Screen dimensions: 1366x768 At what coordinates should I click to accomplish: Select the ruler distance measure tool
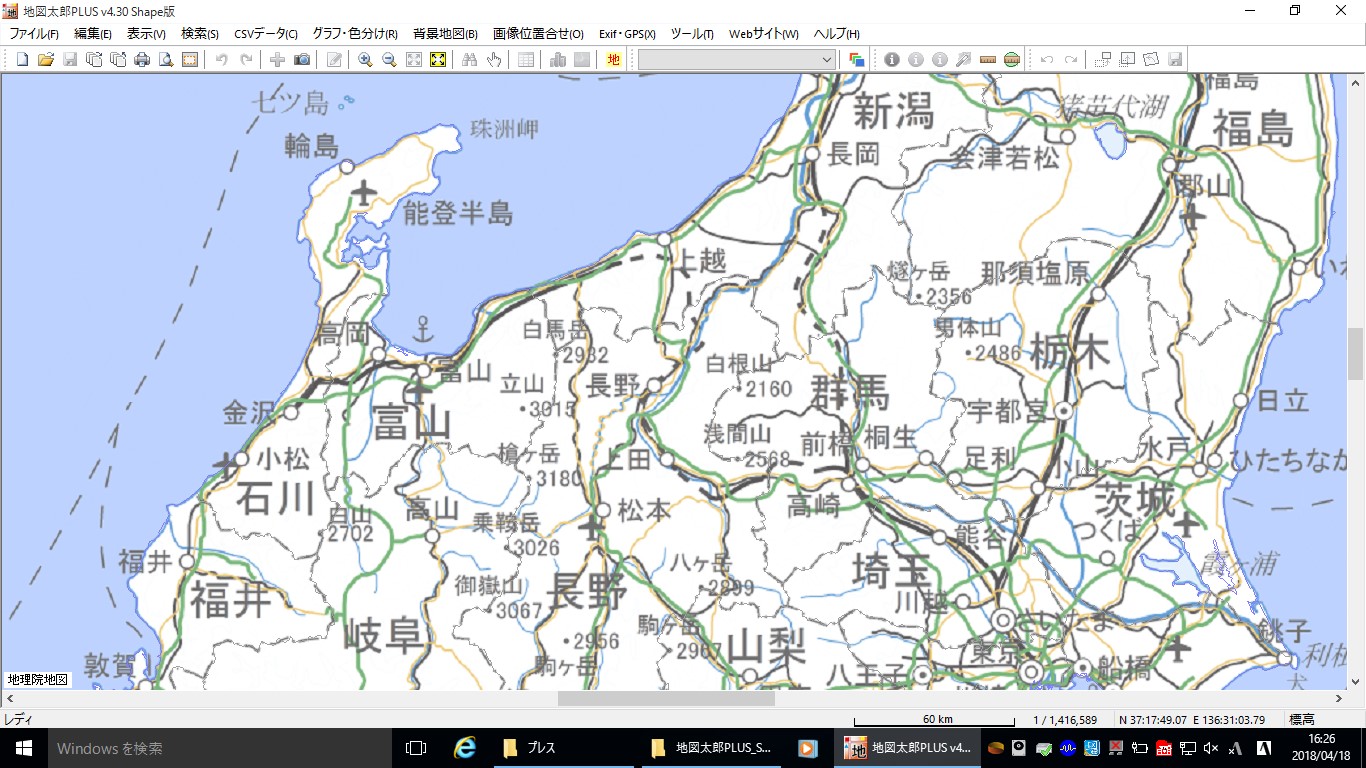tap(988, 60)
